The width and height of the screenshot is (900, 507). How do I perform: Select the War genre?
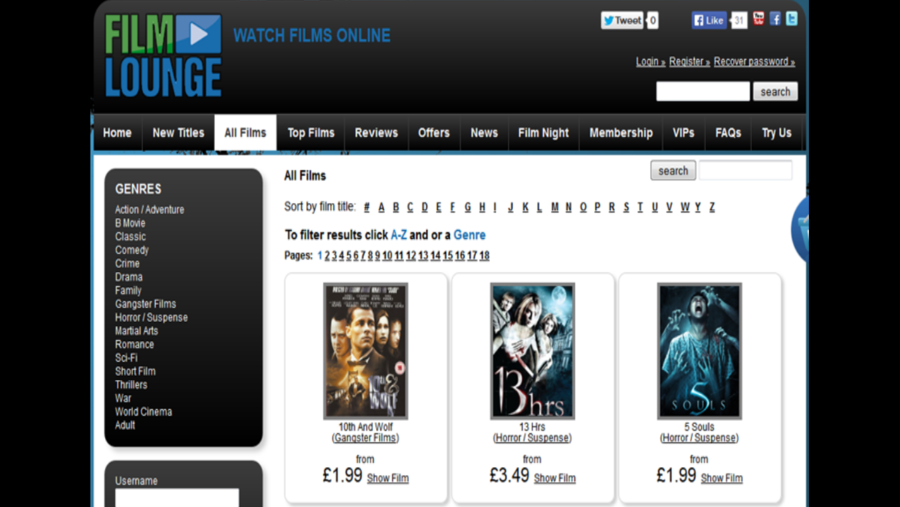tap(123, 398)
